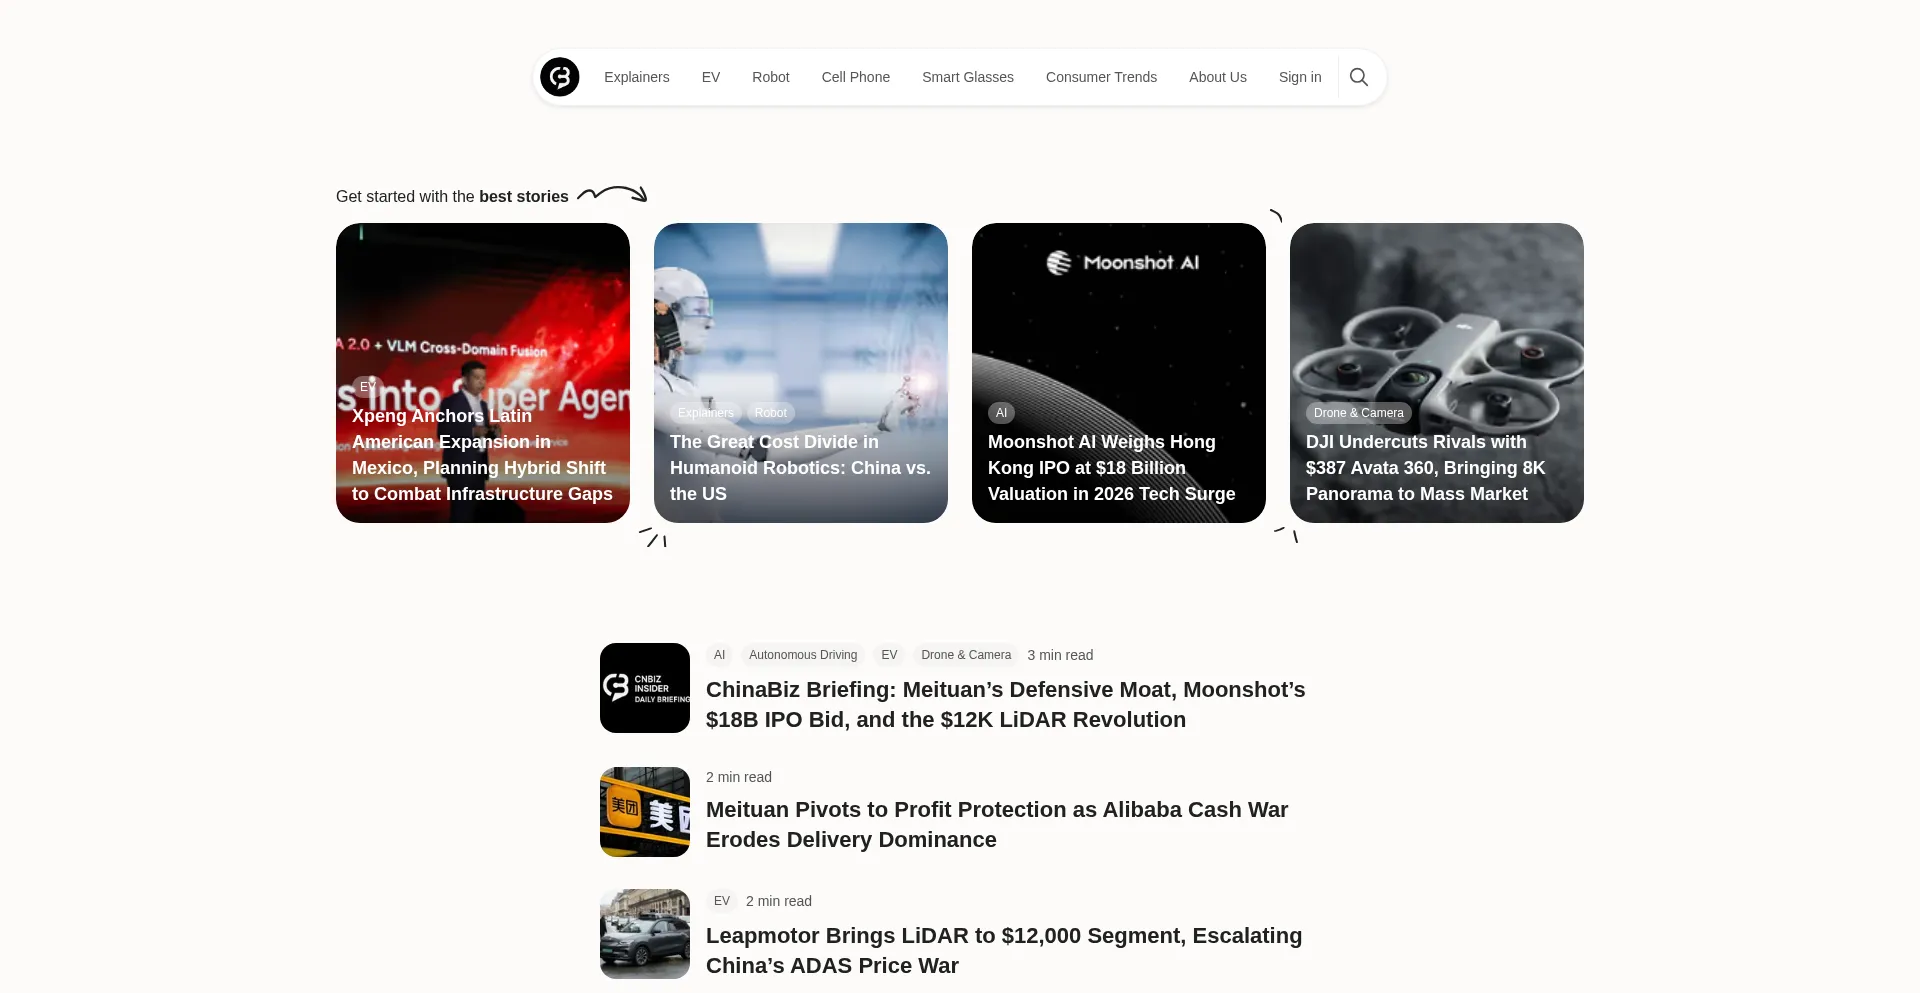Click the Drone & Camera tag on DJI card
The height and width of the screenshot is (993, 1920).
click(x=1359, y=413)
